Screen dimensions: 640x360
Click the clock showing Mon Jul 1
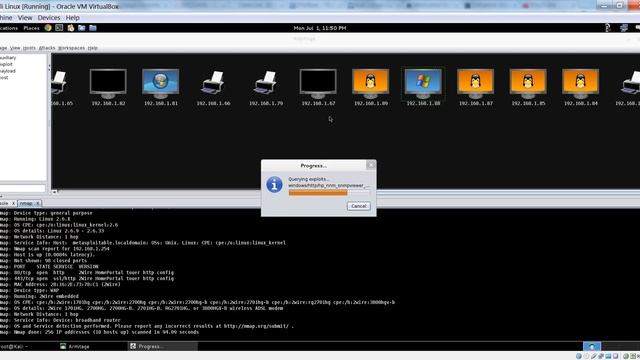click(x=320, y=28)
